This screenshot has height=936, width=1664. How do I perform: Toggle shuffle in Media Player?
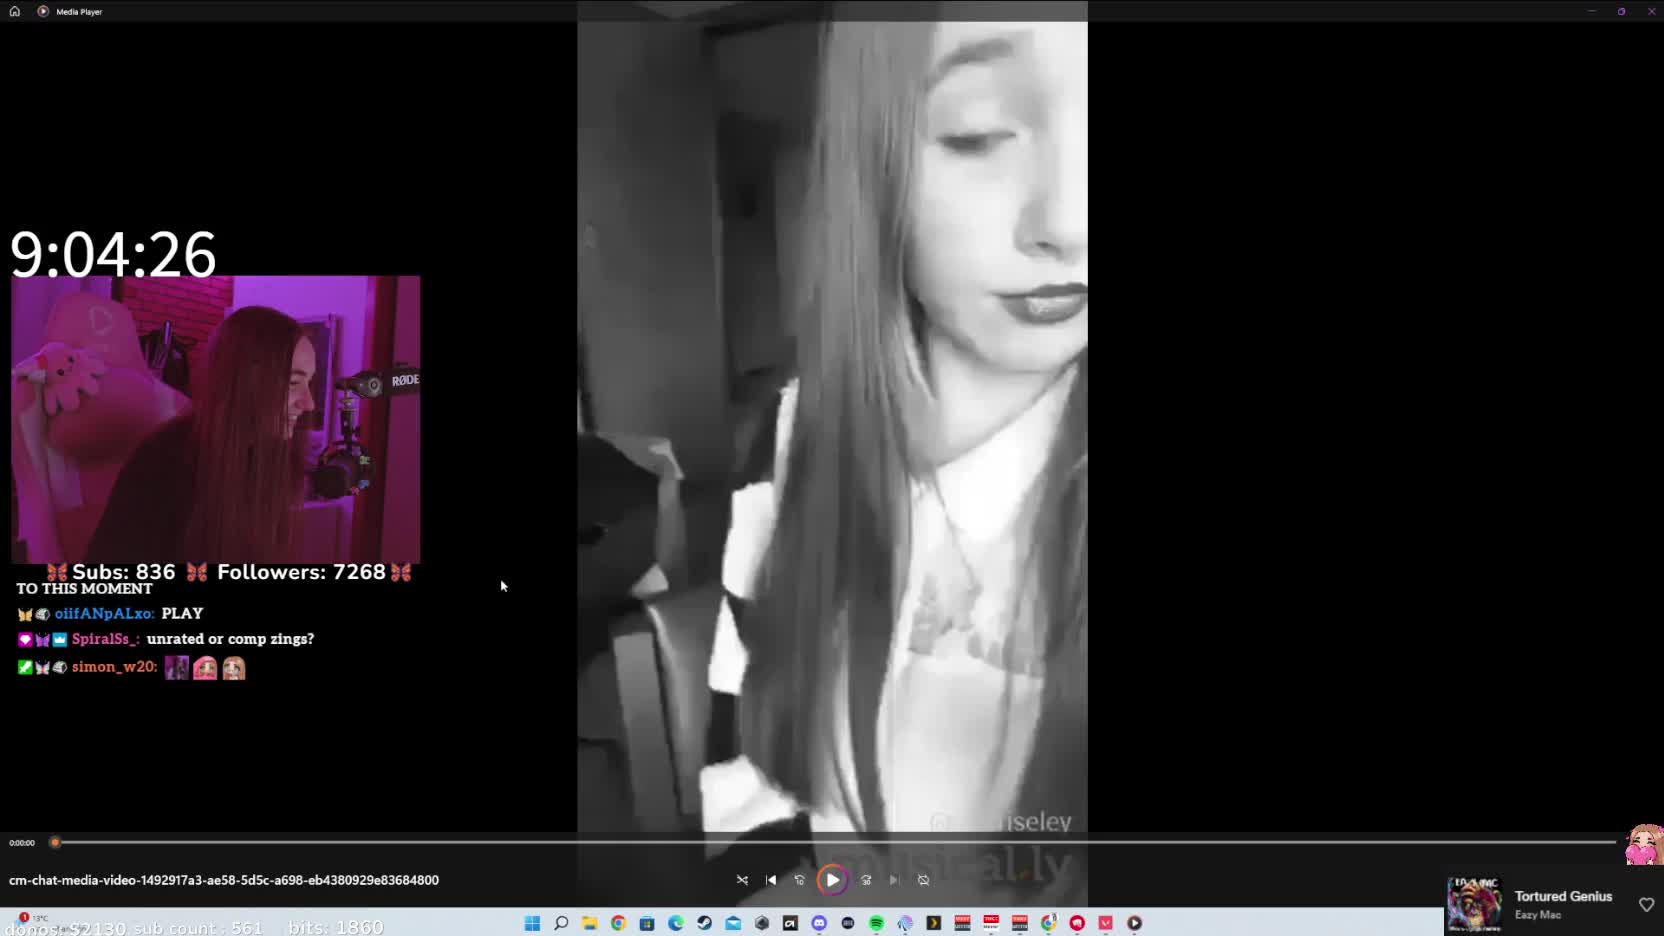(742, 880)
